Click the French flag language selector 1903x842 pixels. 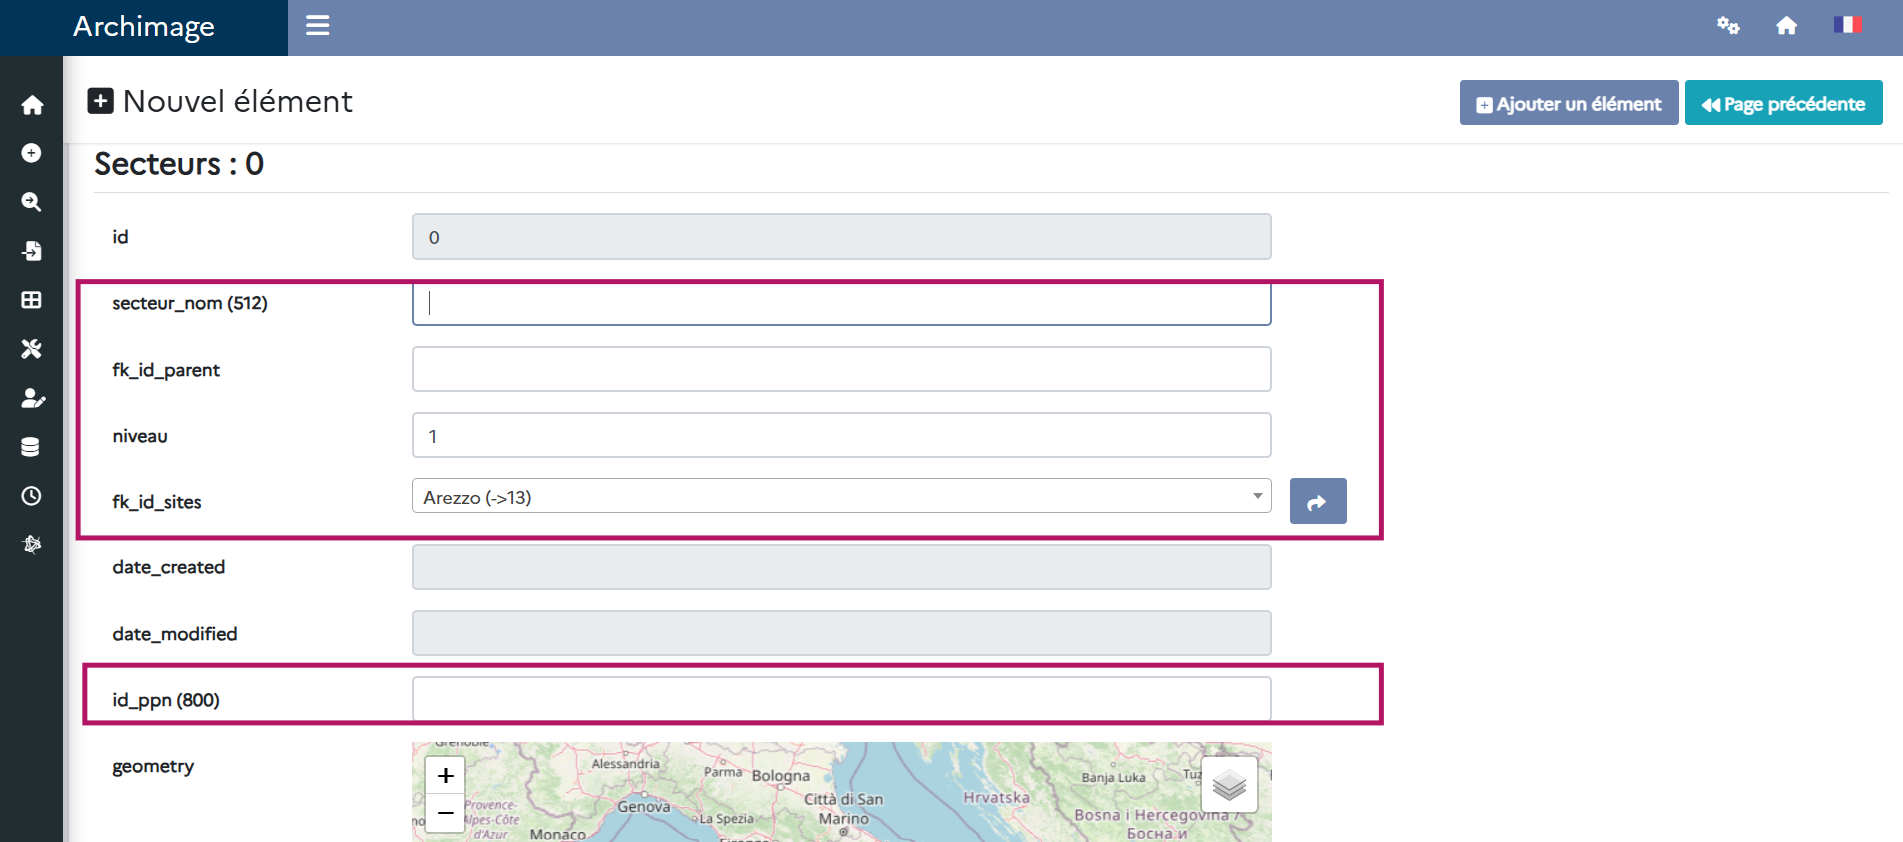(1846, 25)
